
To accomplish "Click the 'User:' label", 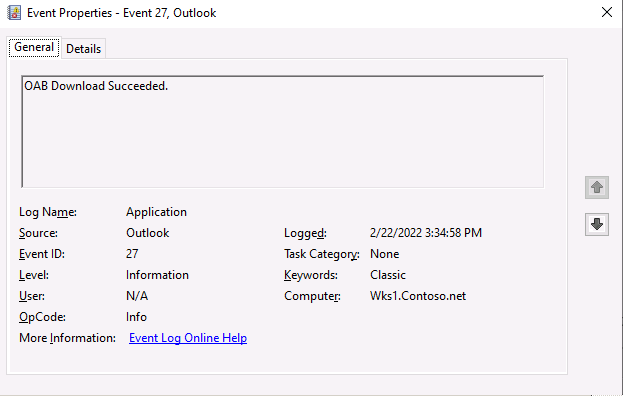I will pyautogui.click(x=32, y=296).
